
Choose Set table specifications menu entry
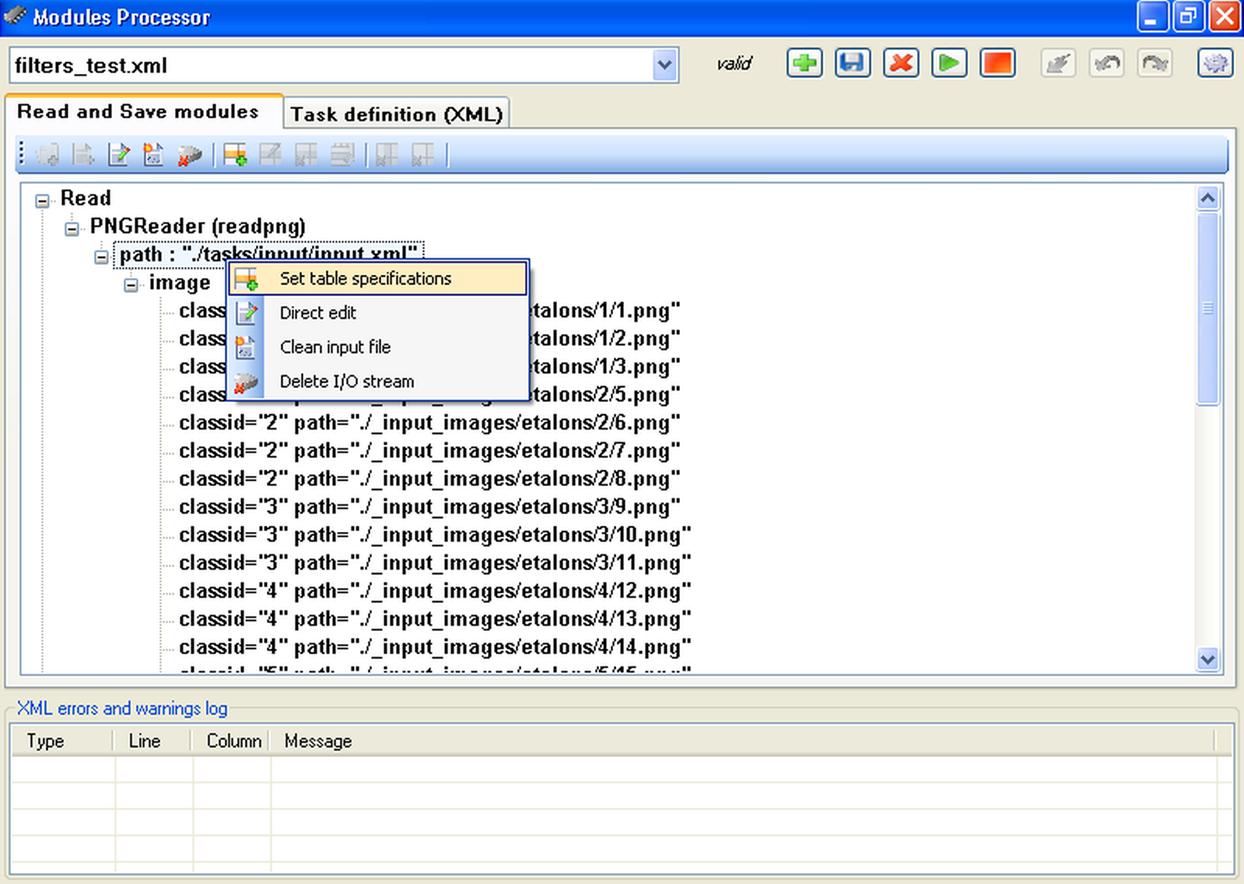tap(378, 279)
